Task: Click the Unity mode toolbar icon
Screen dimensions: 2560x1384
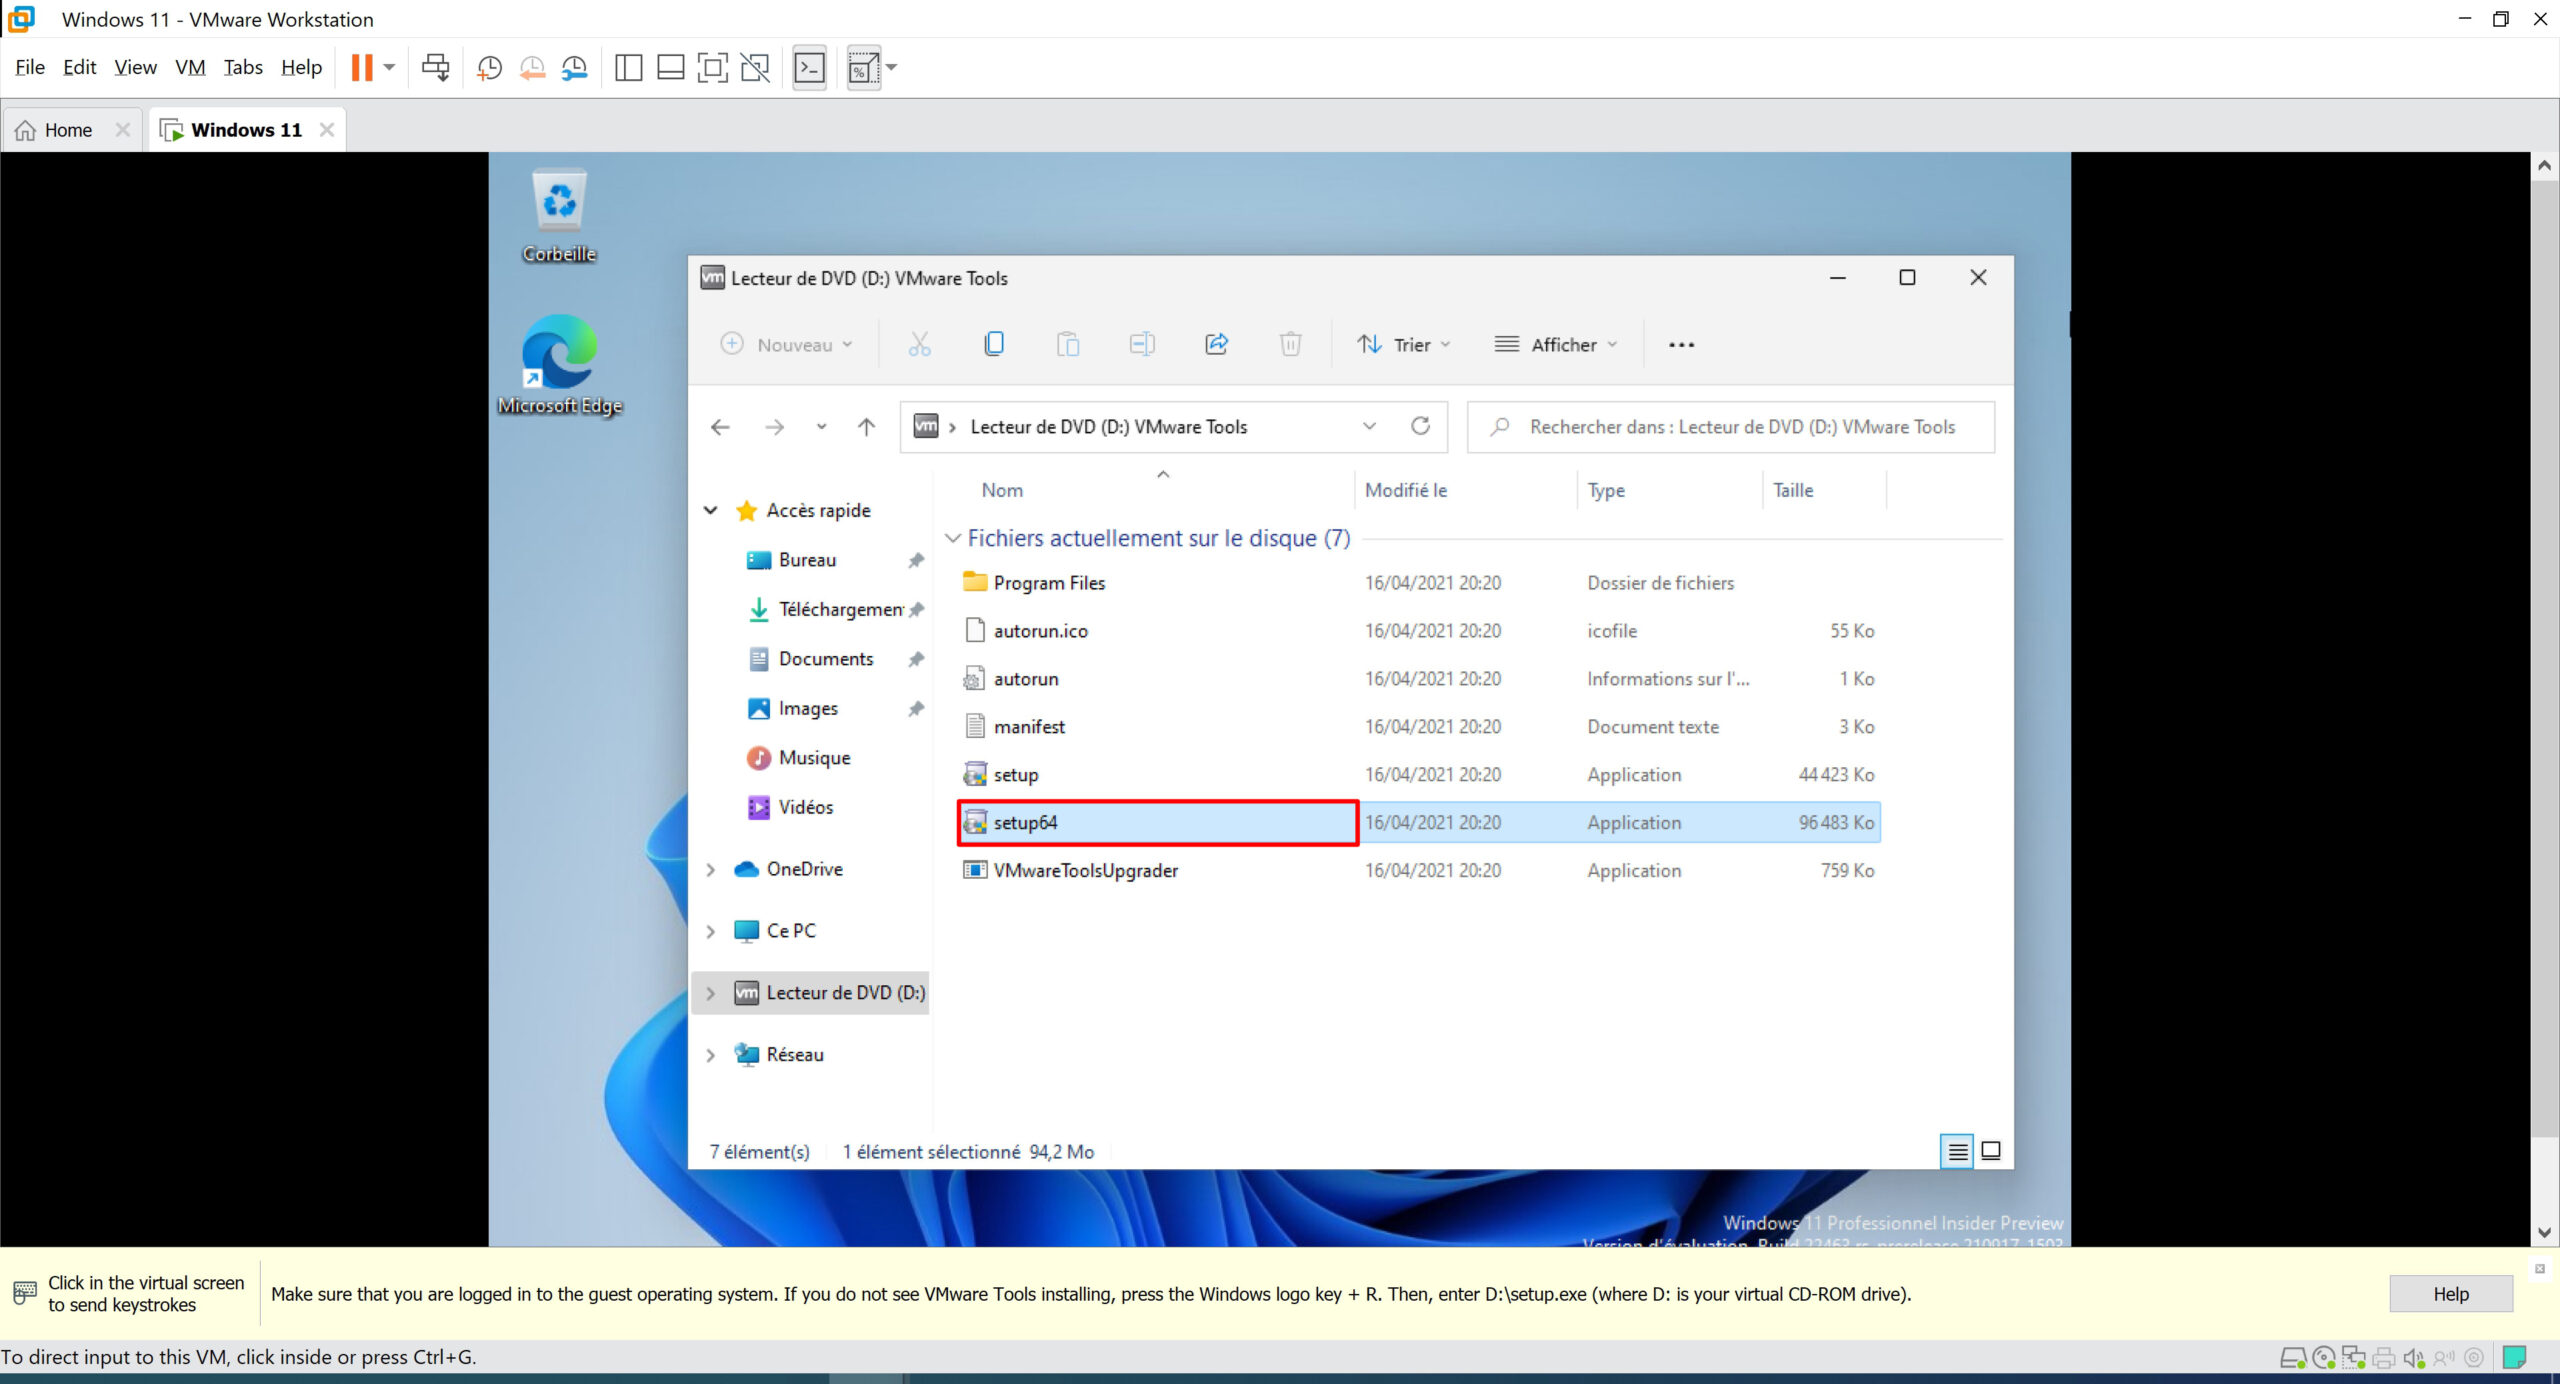Action: (x=755, y=68)
